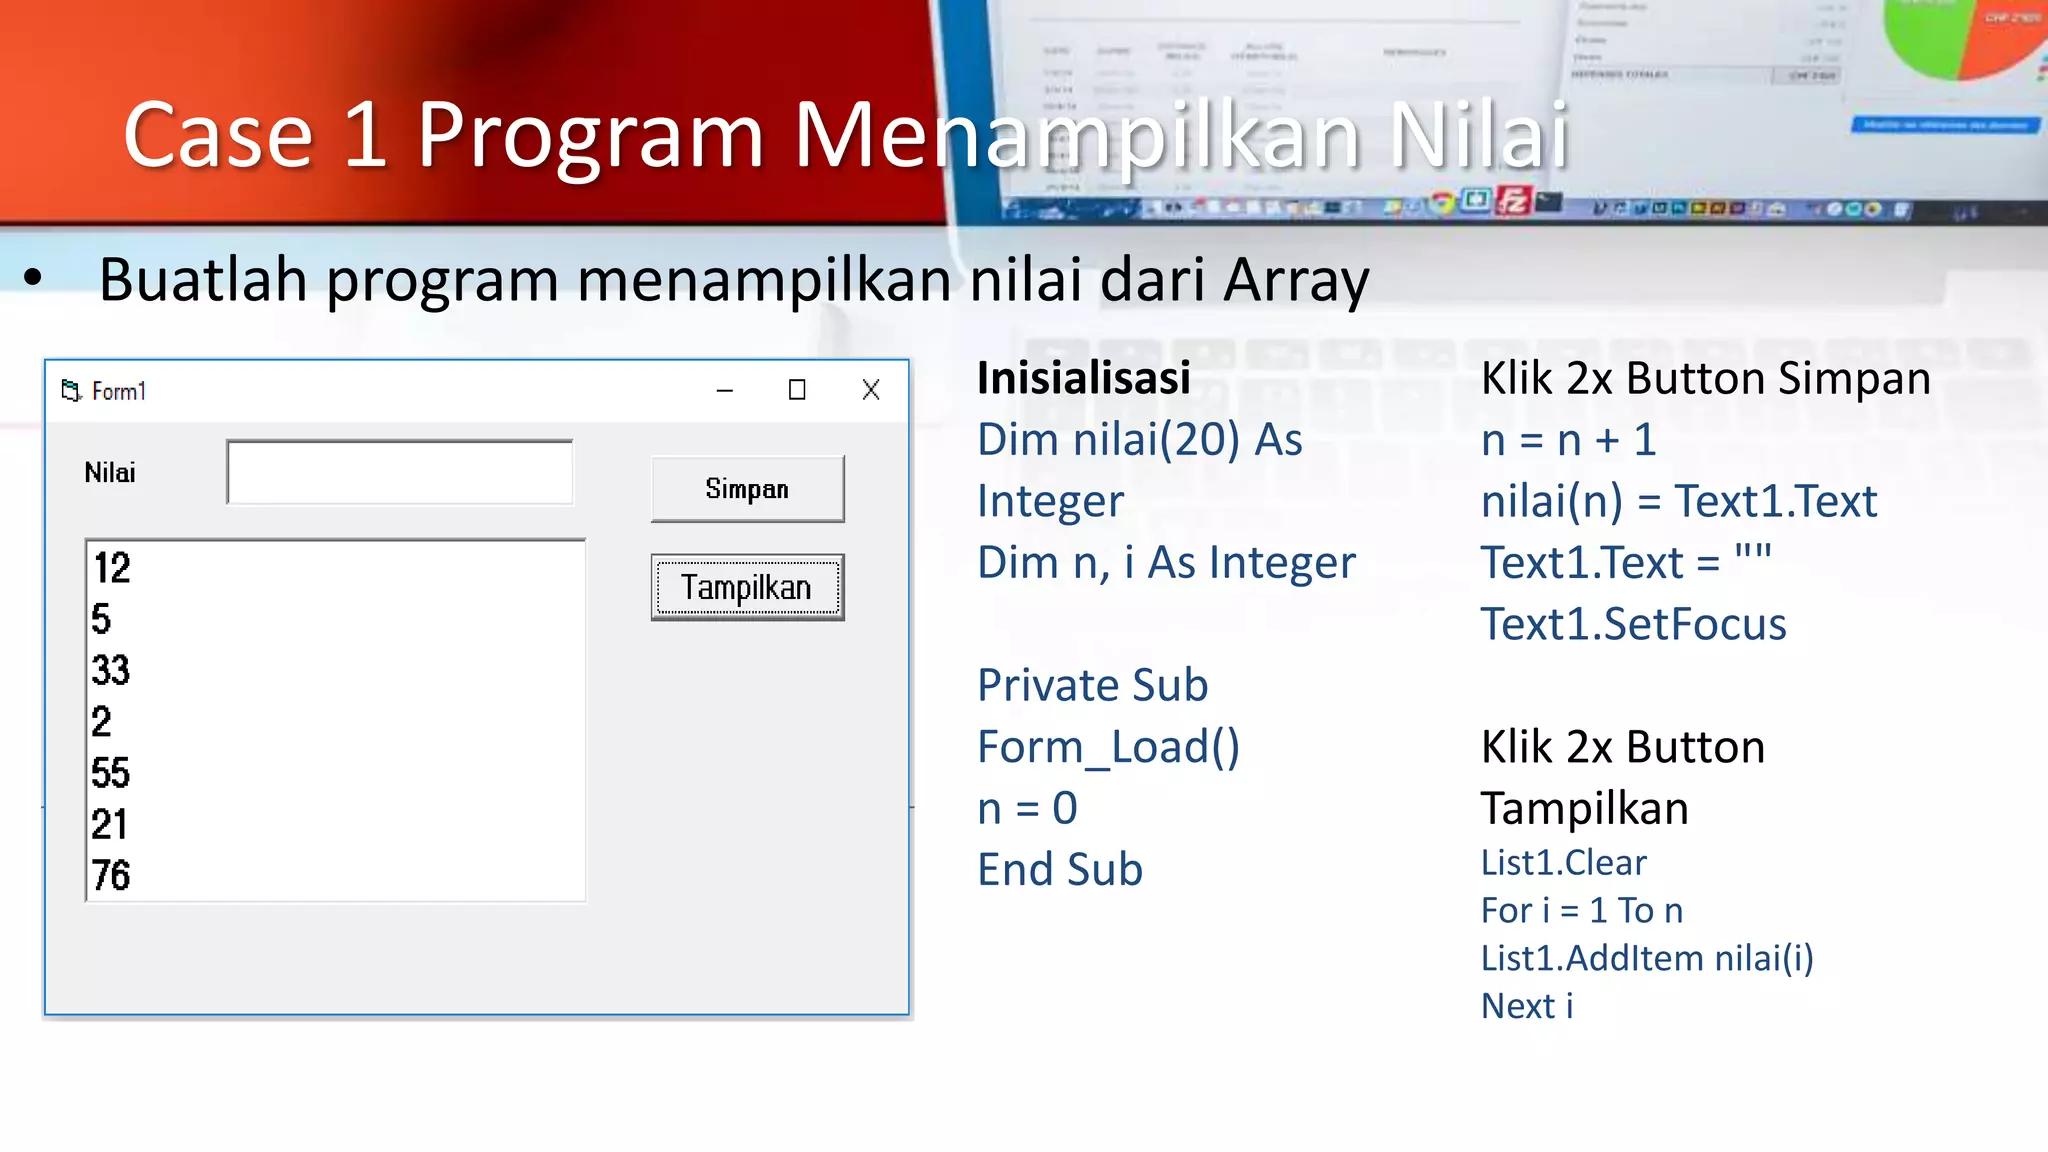
Task: Close the Form1 window
Action: [871, 390]
